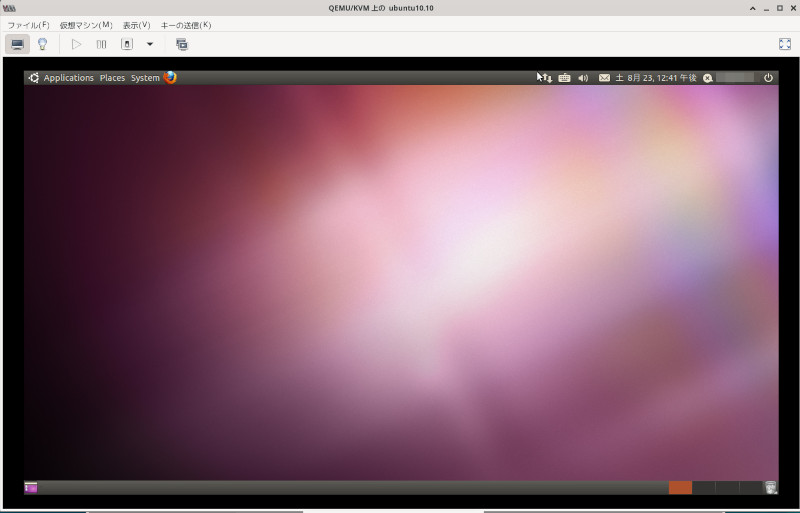Click the Run virtual machine play button

(x=77, y=44)
